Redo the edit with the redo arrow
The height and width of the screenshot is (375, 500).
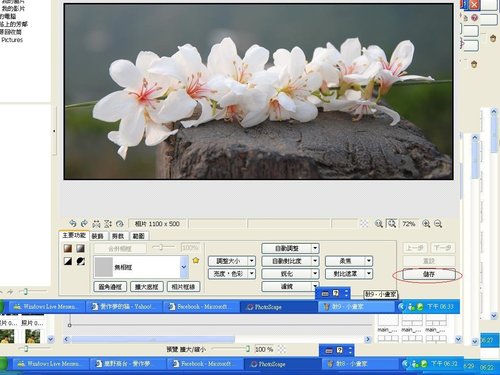point(84,223)
